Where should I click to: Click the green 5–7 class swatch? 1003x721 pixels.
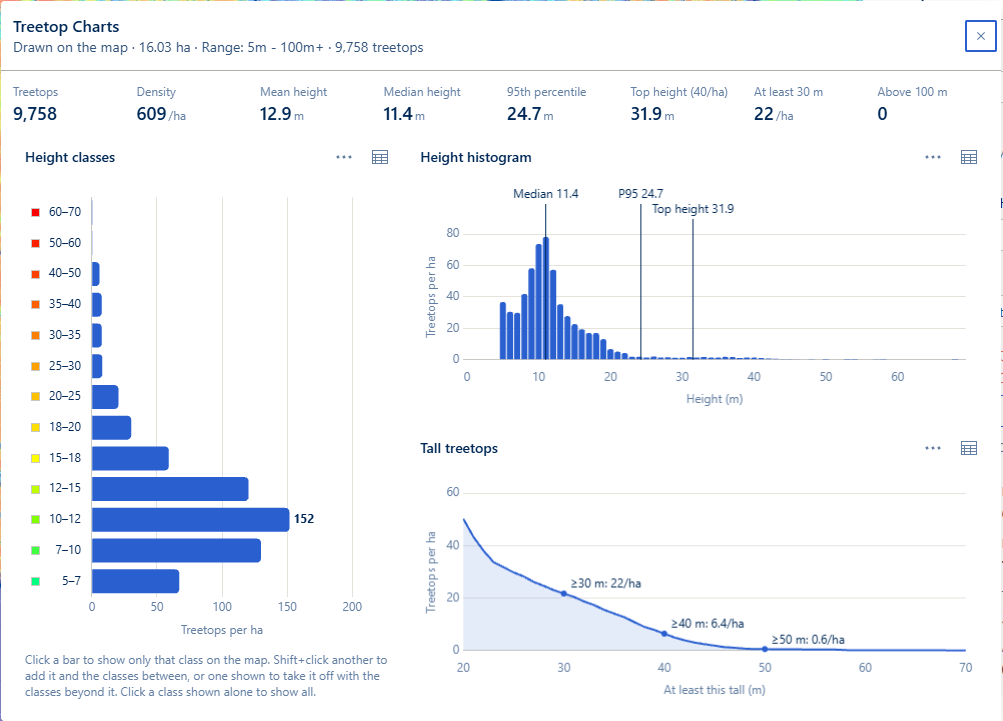coord(36,581)
